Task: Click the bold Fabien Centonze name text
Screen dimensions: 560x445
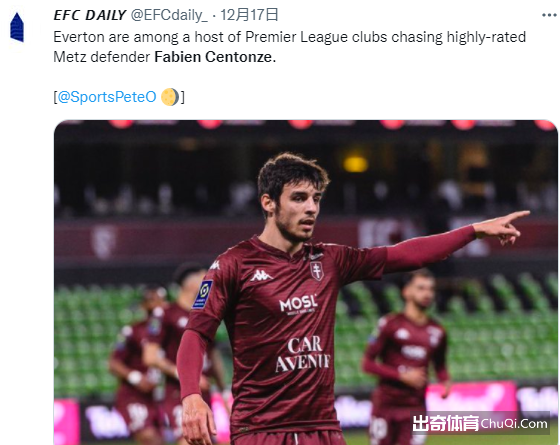Action: [x=215, y=57]
